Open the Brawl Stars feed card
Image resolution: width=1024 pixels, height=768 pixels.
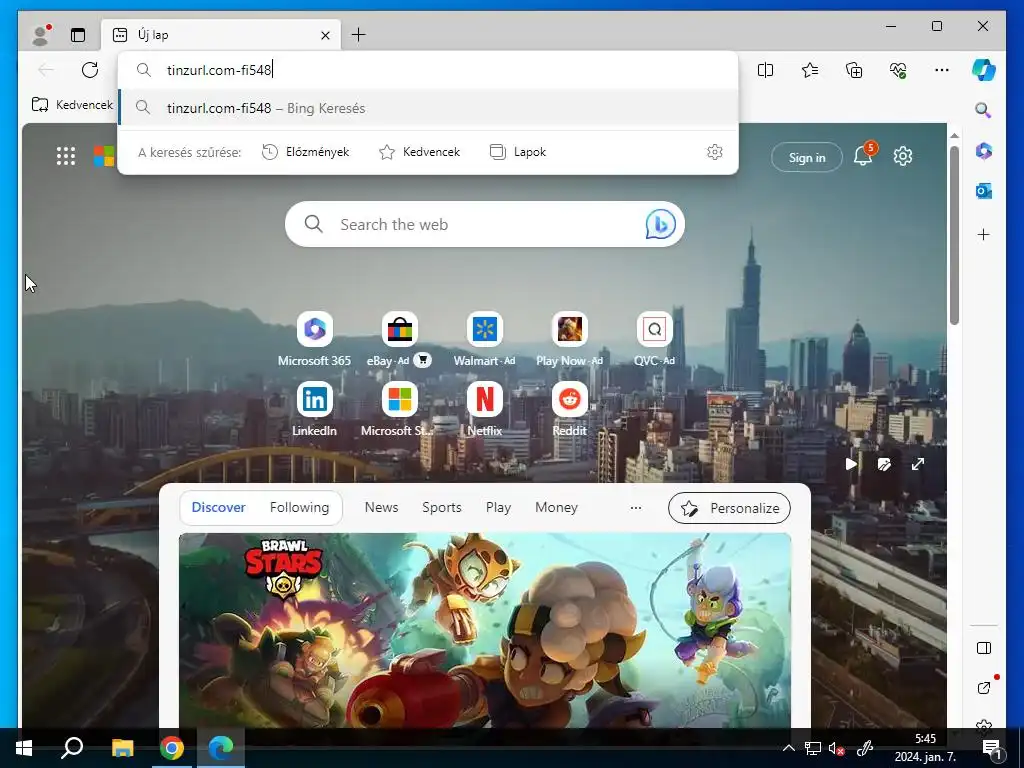coord(485,630)
